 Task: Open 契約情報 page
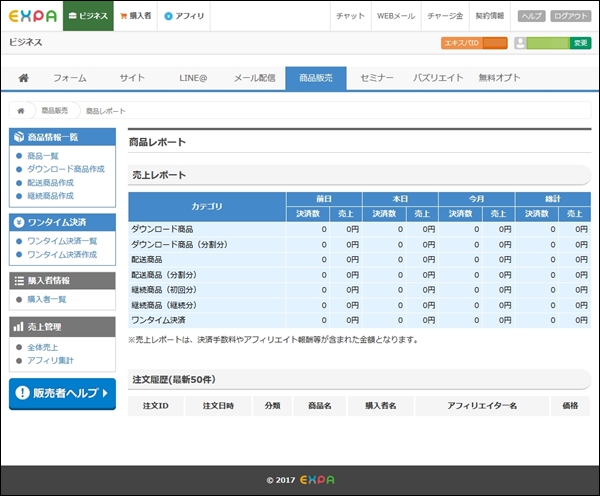point(490,16)
